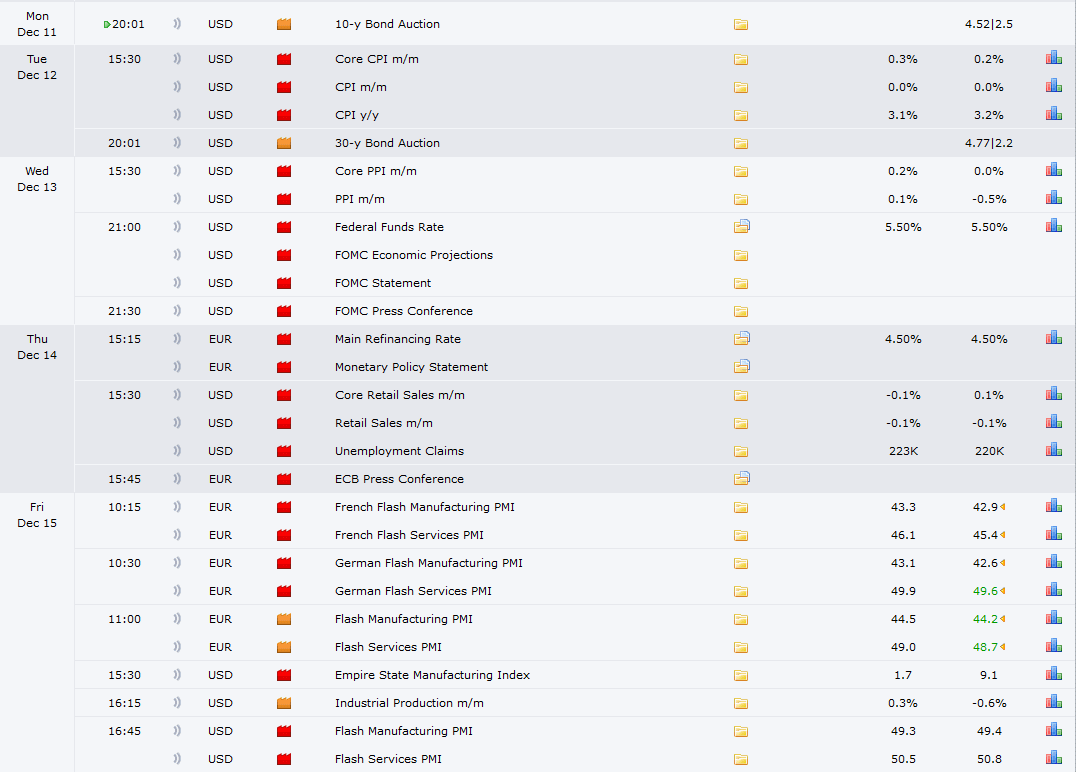Click the chart icon for Main Refinancing Rate
Image resolution: width=1076 pixels, height=772 pixels.
(x=1053, y=339)
